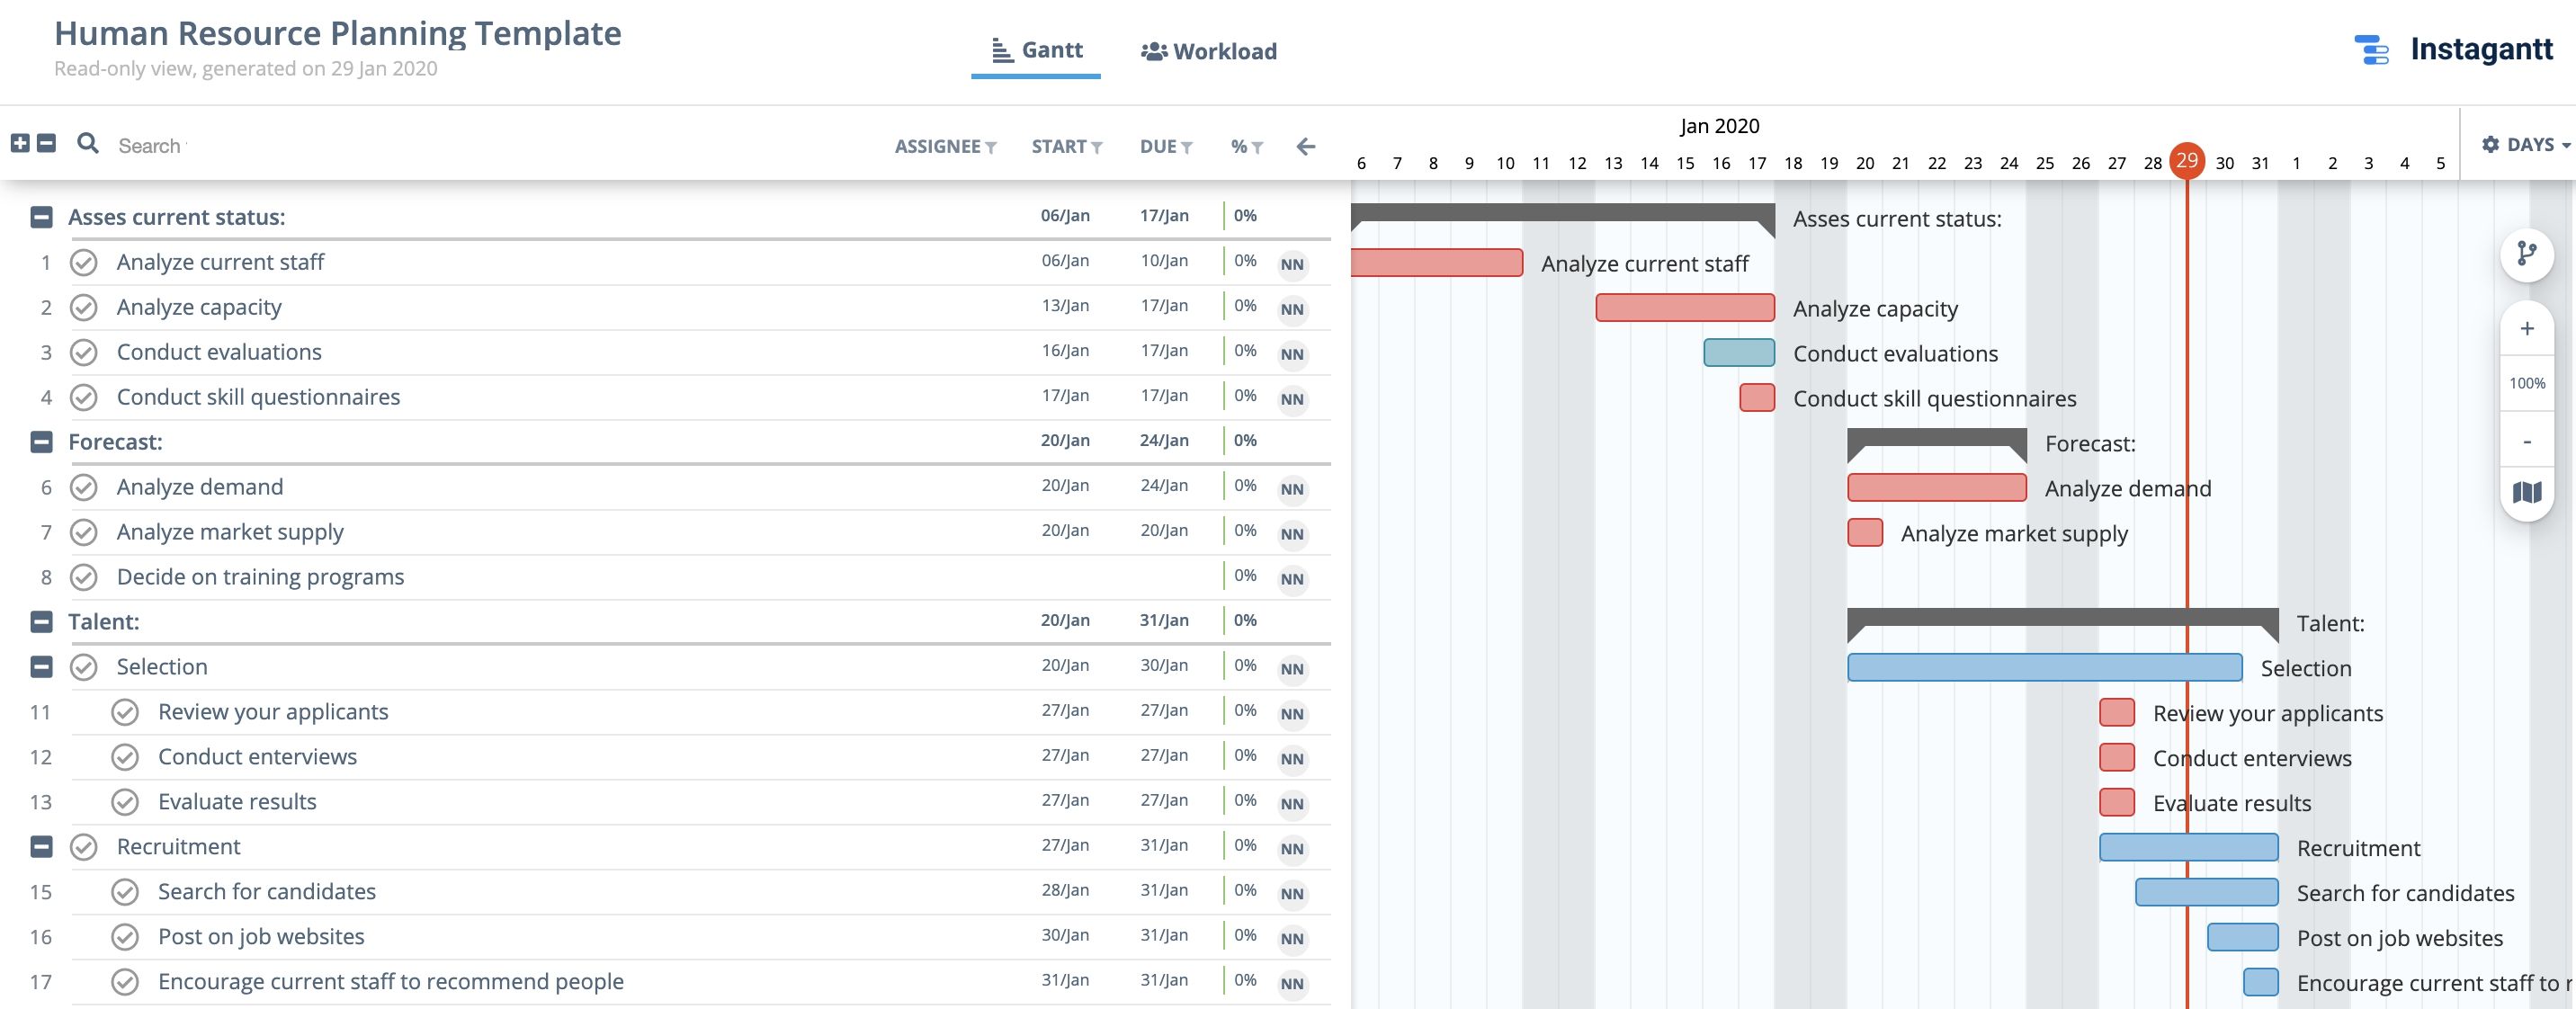Collapse the Talent section expander

coord(40,621)
